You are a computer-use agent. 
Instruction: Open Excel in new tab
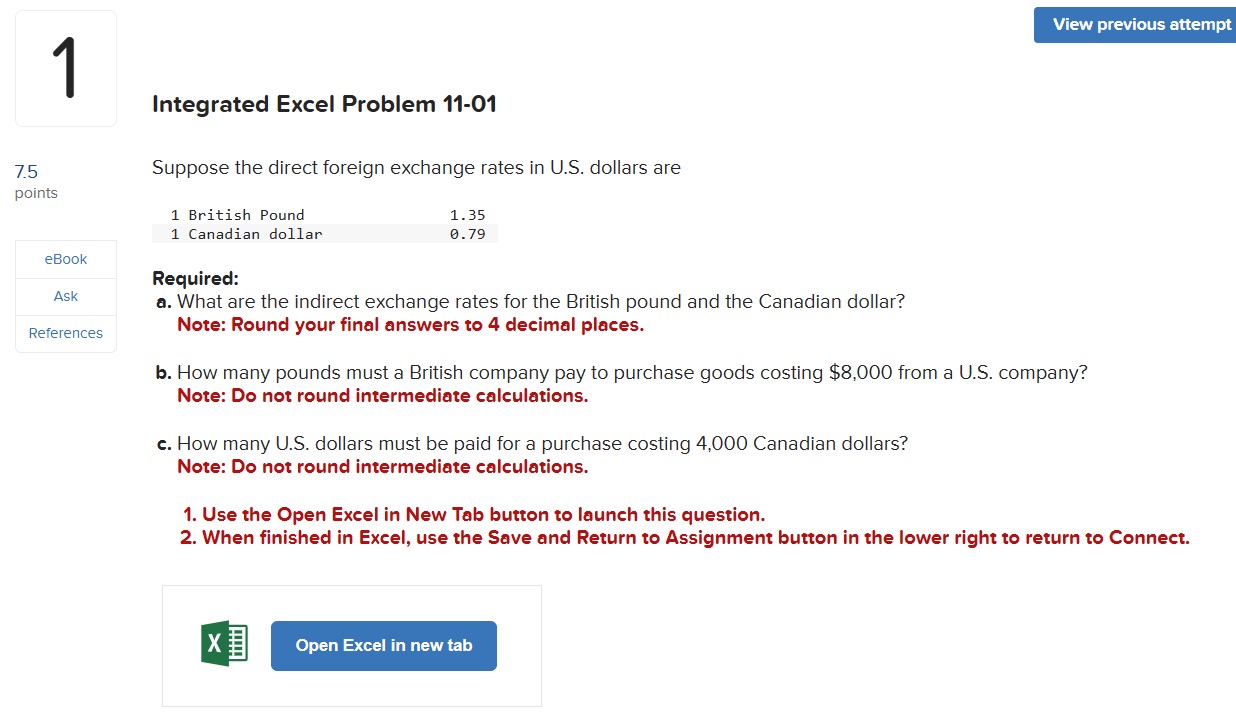click(x=383, y=645)
